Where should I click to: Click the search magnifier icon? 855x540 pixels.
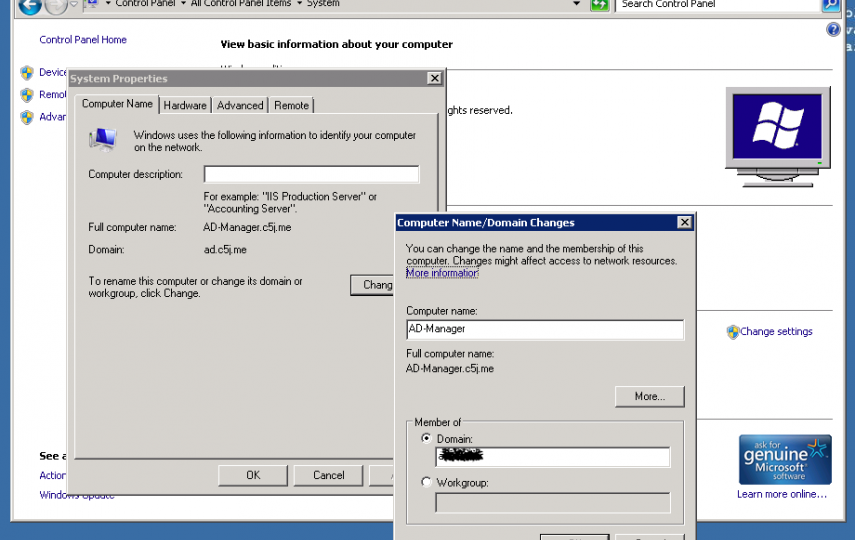(x=830, y=5)
